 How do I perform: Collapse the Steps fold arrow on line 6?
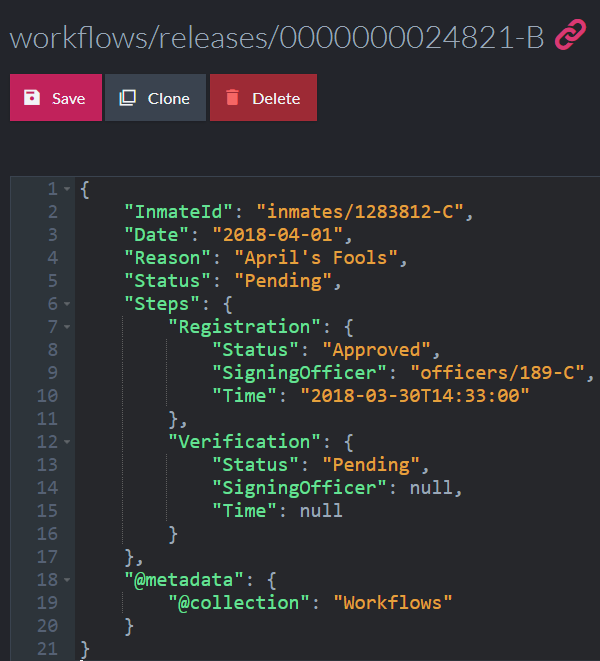(67, 304)
